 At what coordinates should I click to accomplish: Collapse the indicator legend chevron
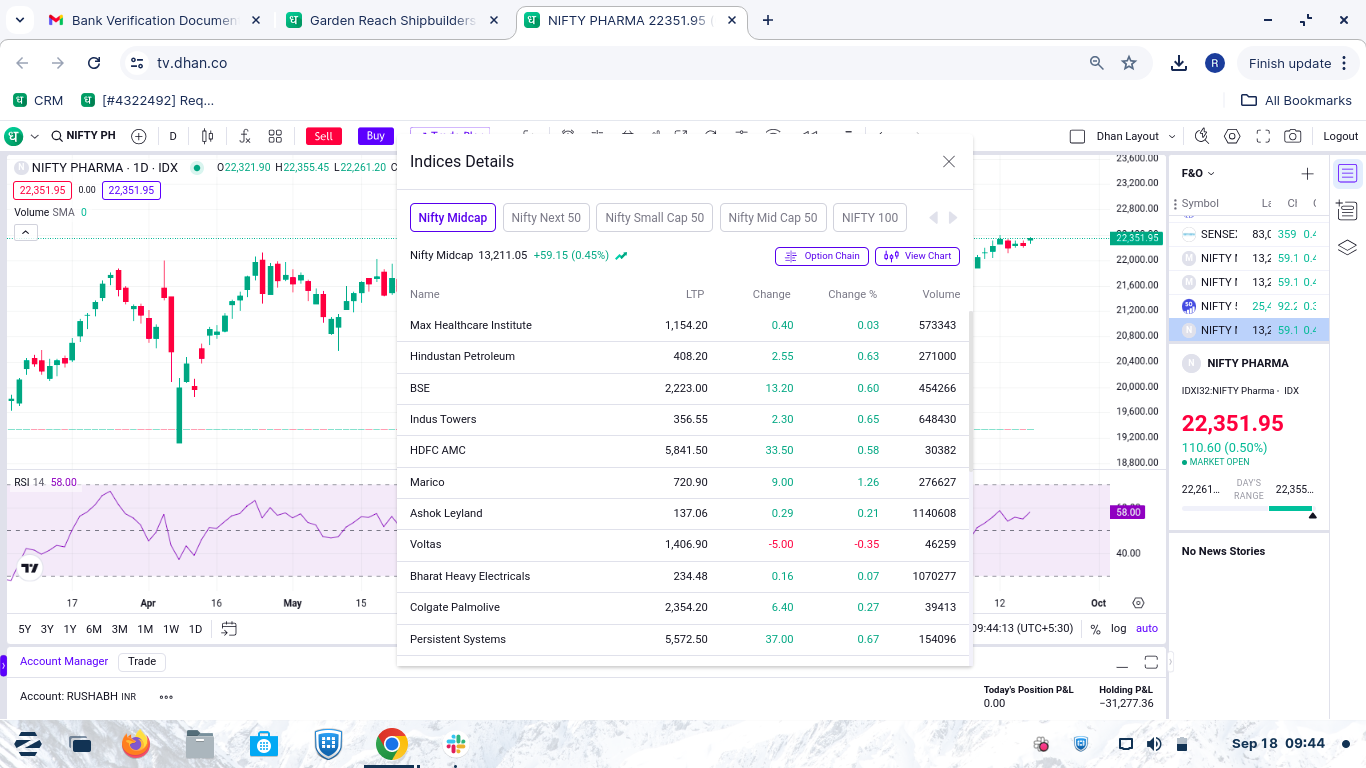pos(26,232)
